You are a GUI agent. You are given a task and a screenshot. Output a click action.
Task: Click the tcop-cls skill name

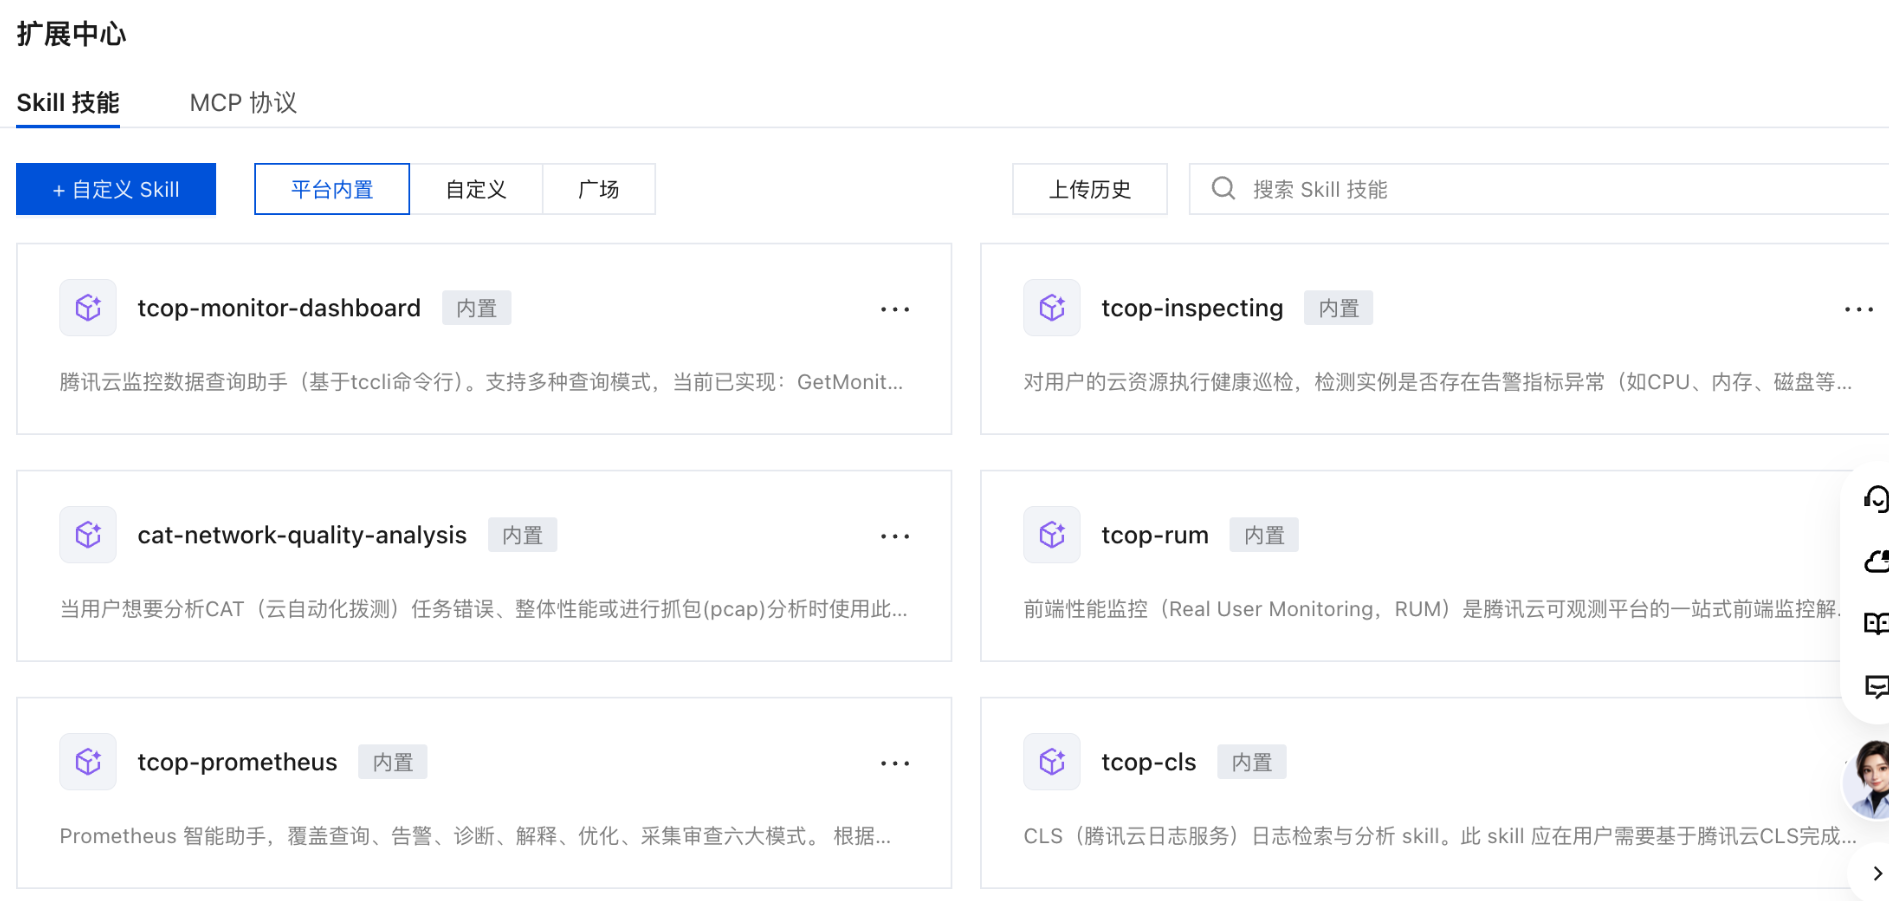[x=1148, y=762]
